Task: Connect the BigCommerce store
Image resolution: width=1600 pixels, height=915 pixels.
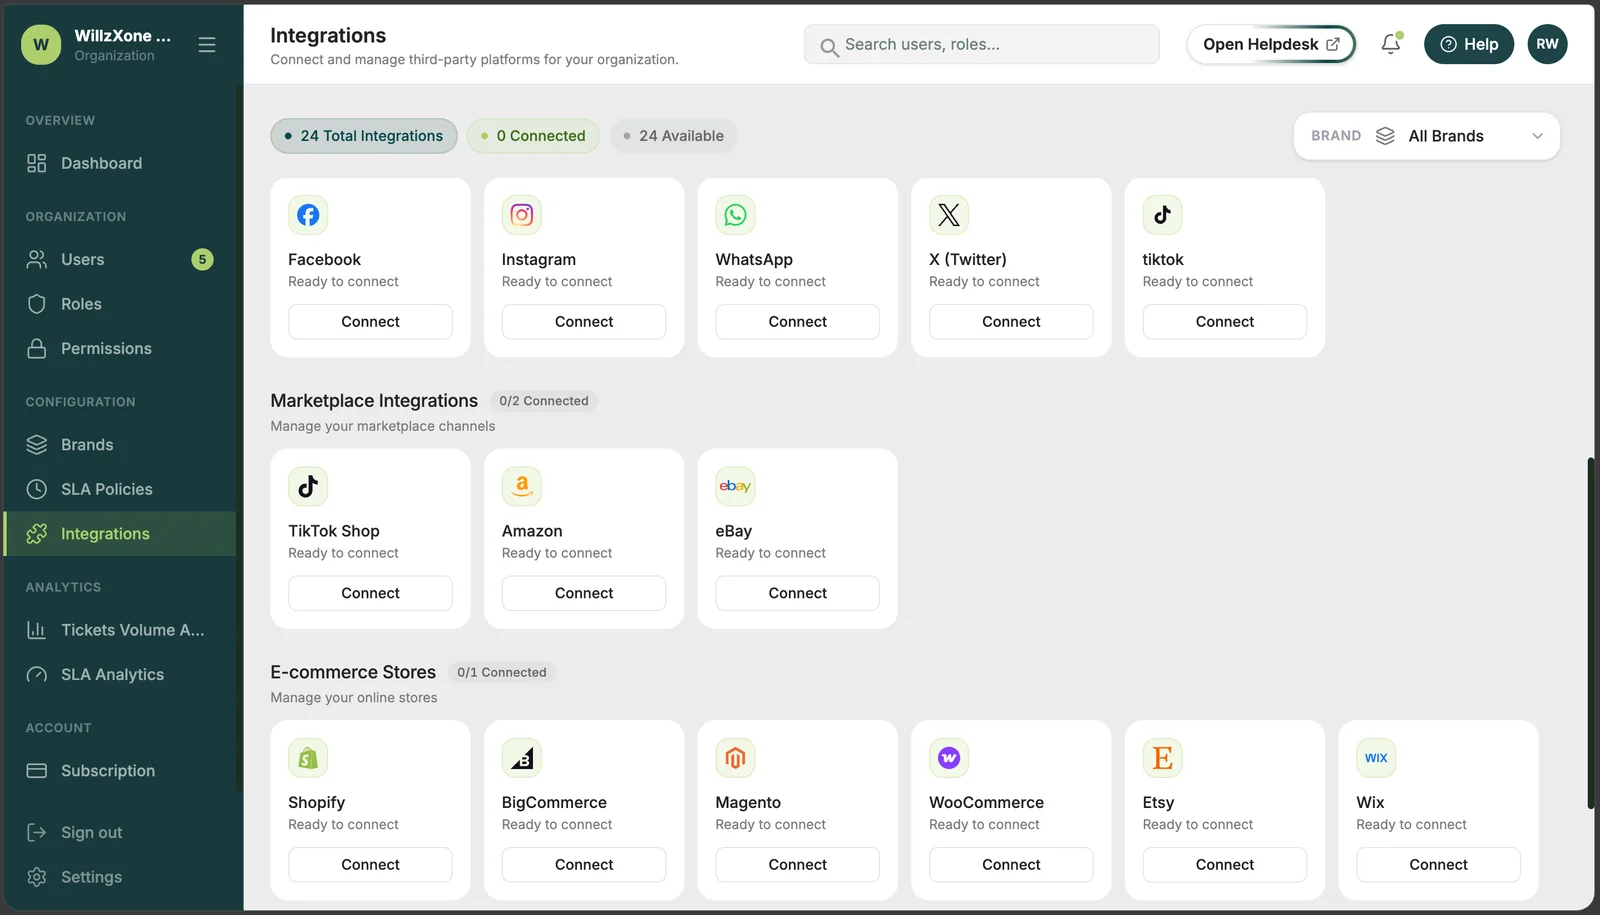Action: pyautogui.click(x=584, y=865)
